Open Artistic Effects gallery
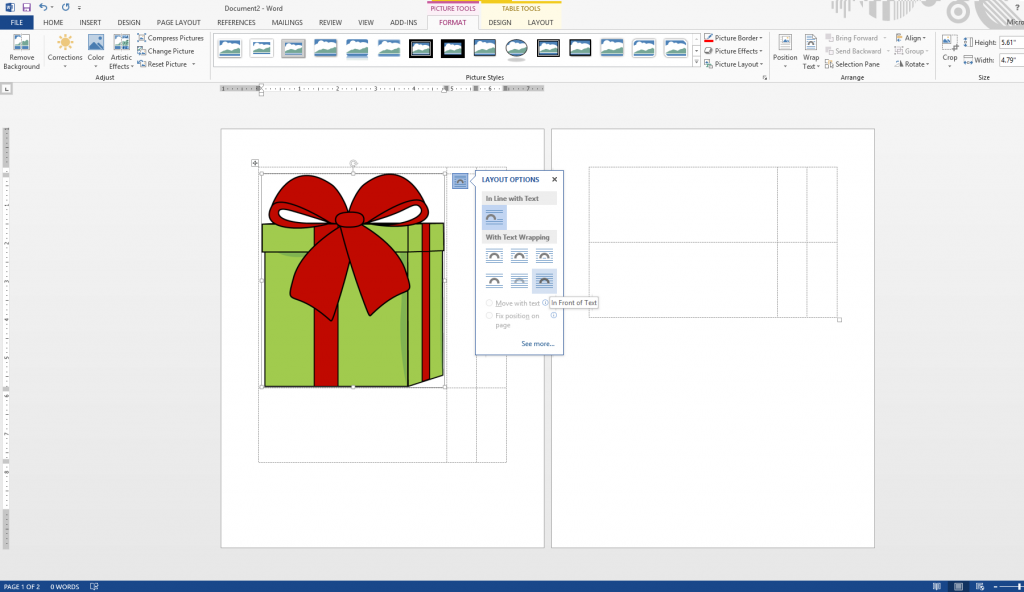The image size is (1024, 592). click(x=121, y=52)
